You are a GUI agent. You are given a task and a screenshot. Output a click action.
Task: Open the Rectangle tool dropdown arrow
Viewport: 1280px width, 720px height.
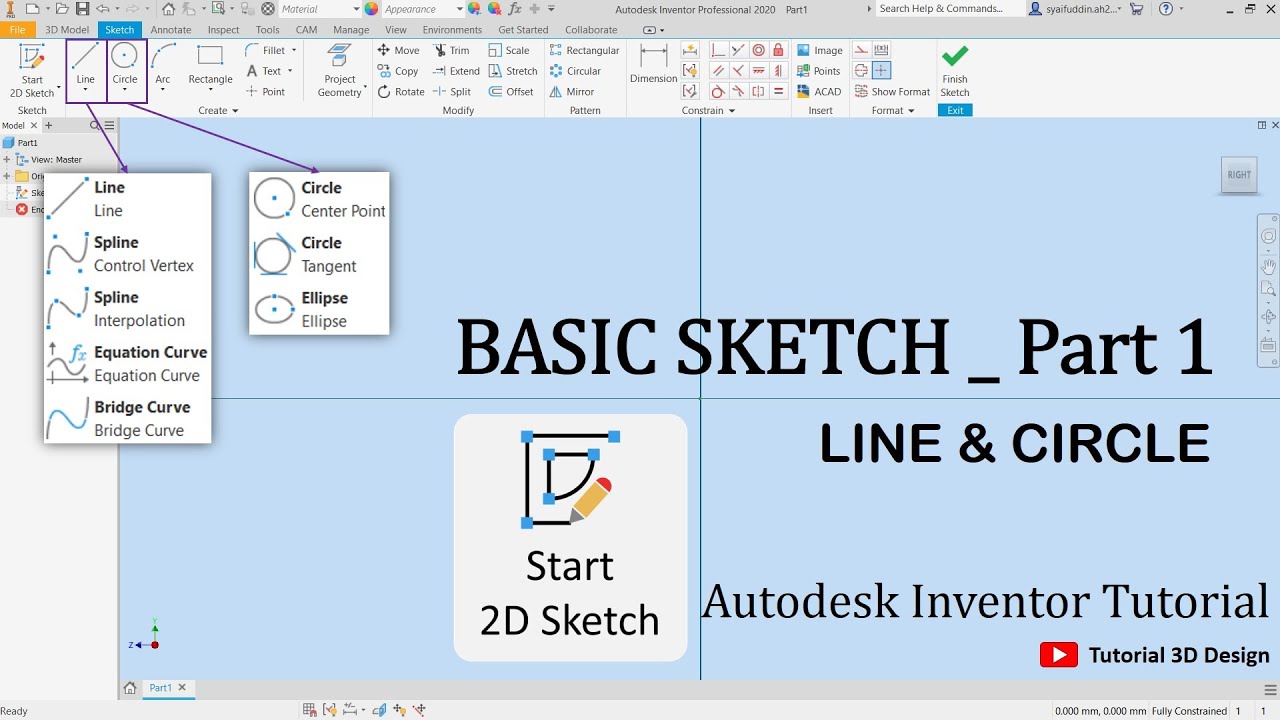click(x=210, y=91)
